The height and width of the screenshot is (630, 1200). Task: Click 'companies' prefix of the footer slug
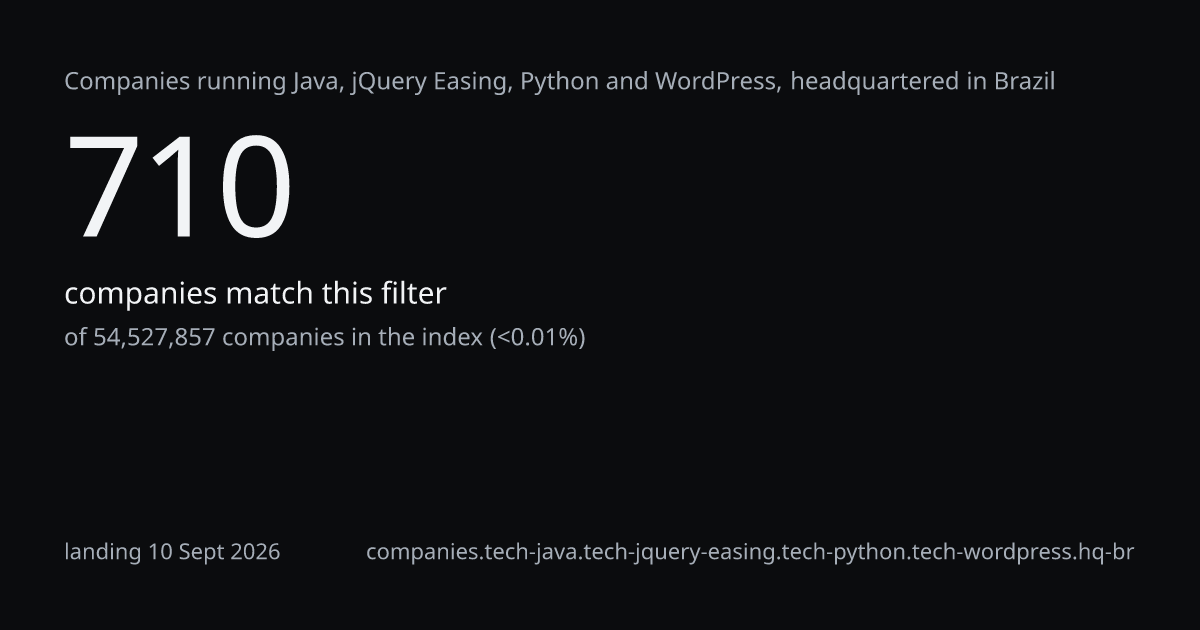[421, 552]
